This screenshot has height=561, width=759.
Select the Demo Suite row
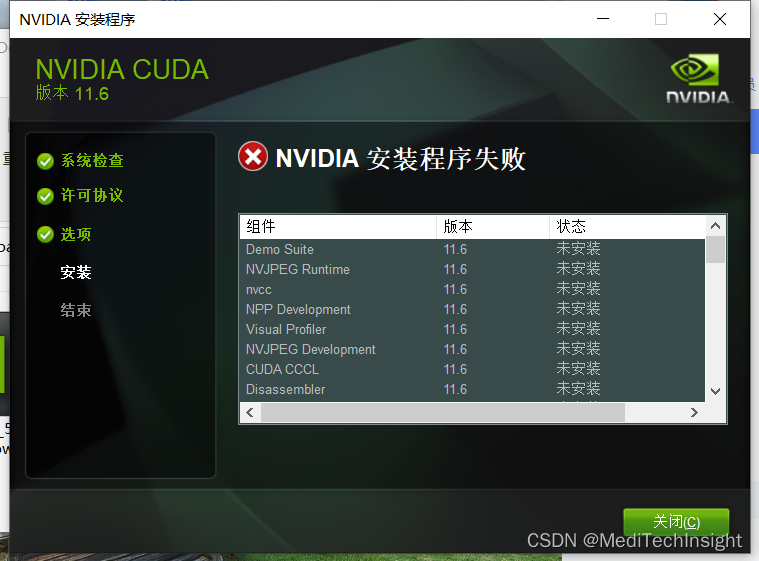coord(472,249)
